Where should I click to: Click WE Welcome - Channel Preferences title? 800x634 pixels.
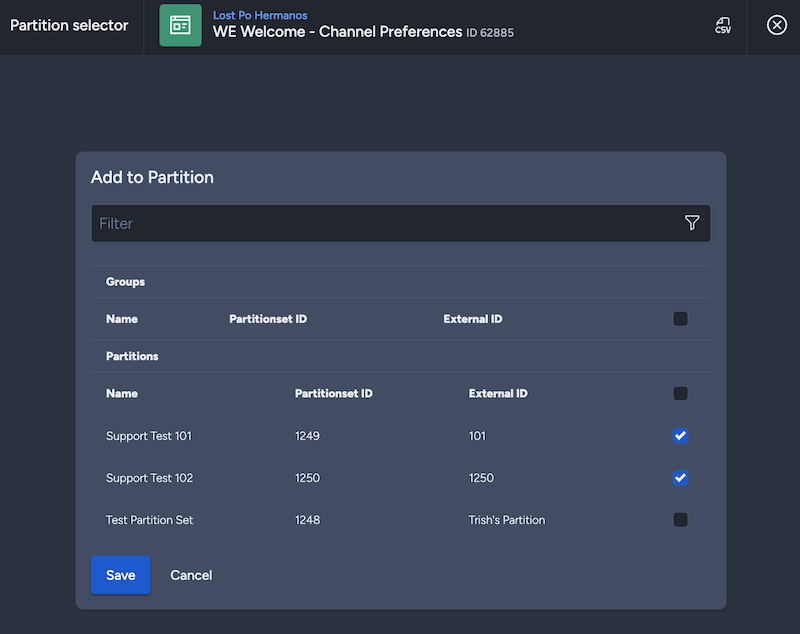tap(338, 32)
